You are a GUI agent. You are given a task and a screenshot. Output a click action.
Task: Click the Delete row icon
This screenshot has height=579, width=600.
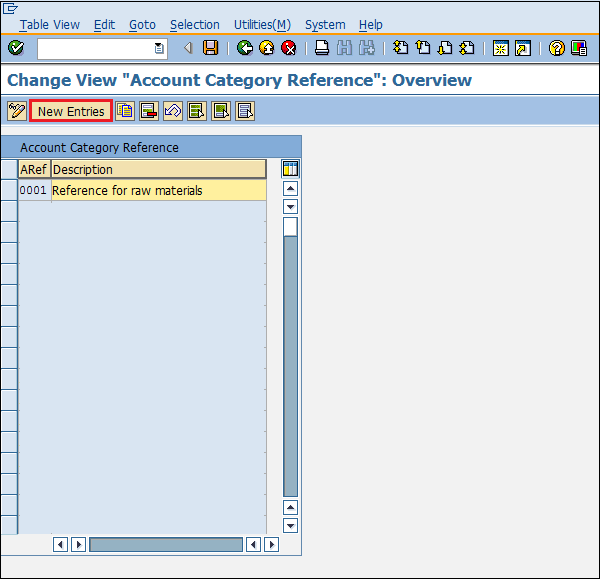pyautogui.click(x=149, y=111)
